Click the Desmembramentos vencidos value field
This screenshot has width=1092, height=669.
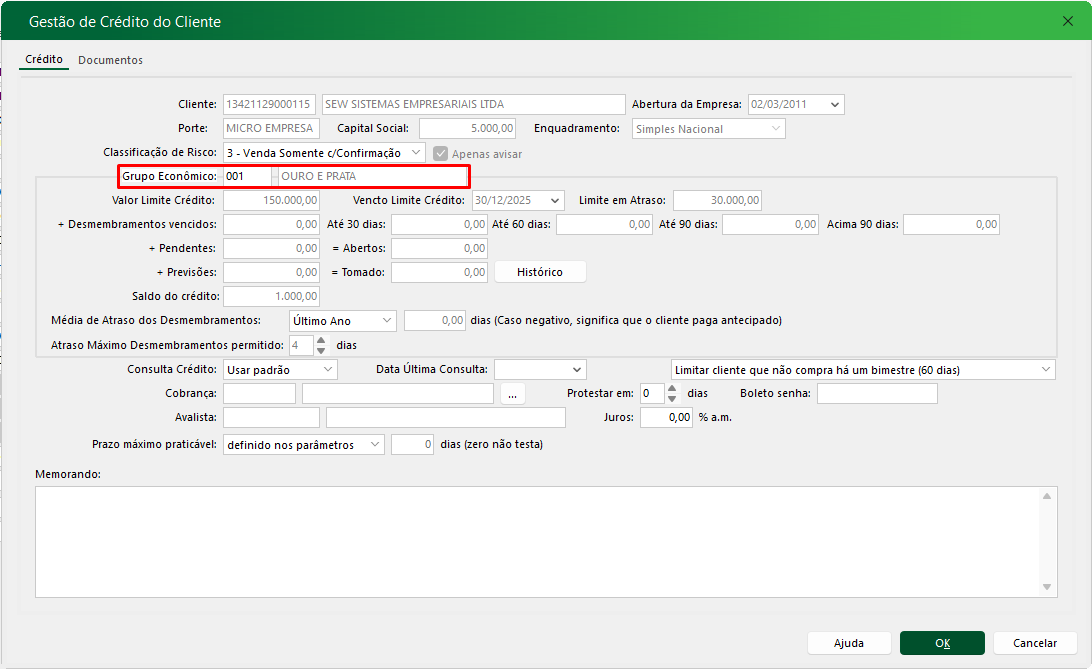[x=272, y=225]
